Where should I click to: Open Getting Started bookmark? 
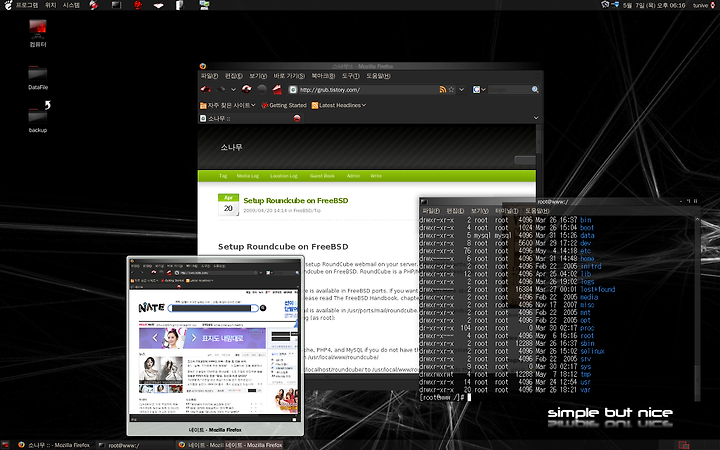(284, 105)
